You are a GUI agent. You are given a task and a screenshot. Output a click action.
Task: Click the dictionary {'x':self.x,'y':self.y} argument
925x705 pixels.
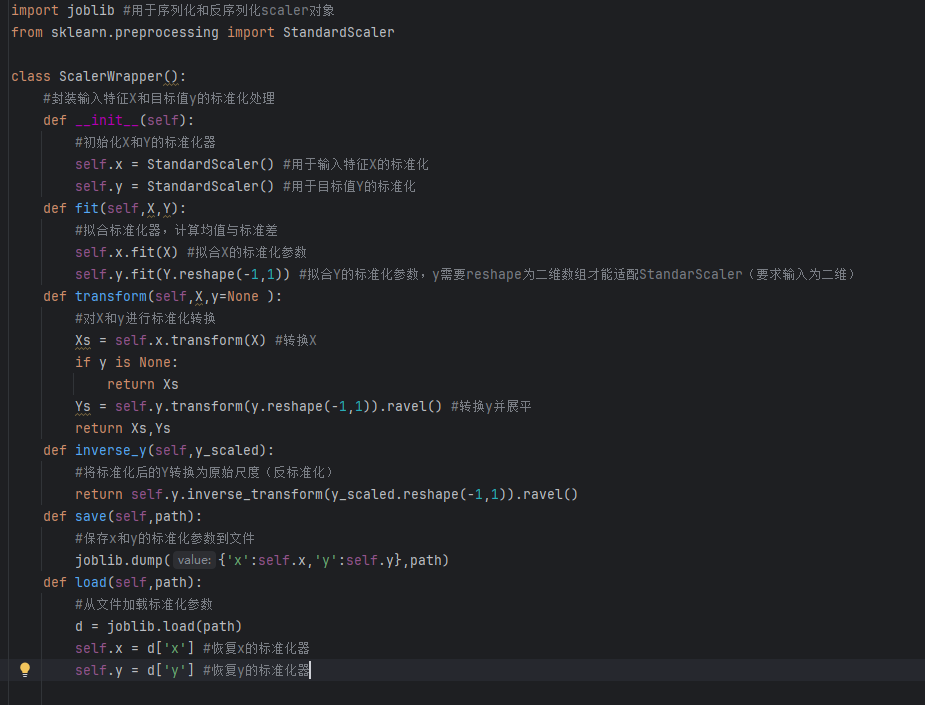point(310,560)
